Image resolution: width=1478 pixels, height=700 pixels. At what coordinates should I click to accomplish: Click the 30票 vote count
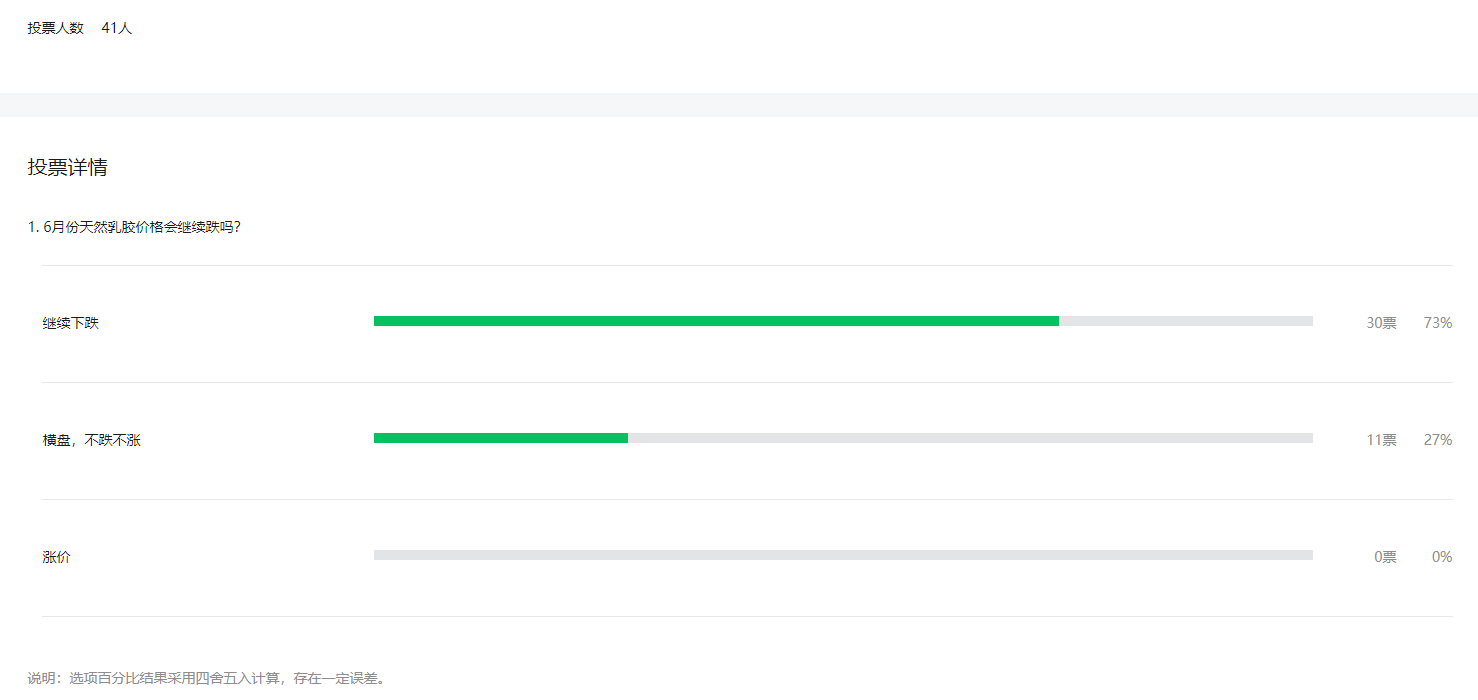[x=1381, y=323]
